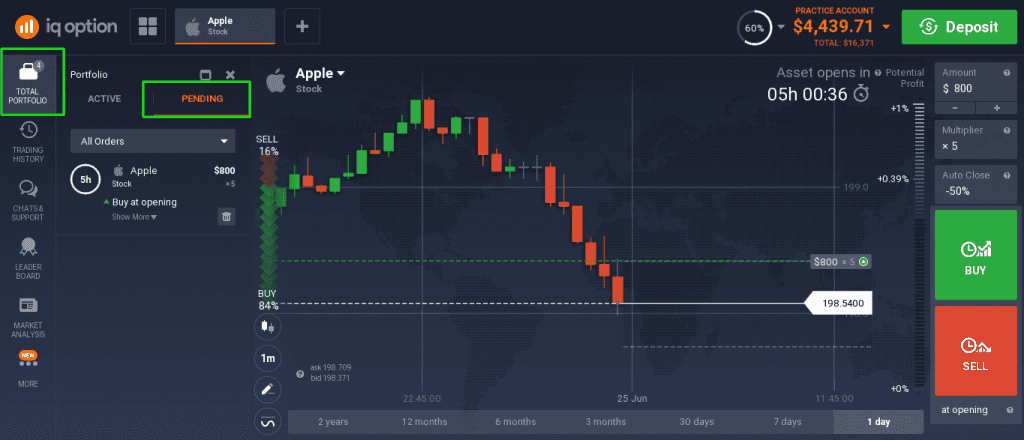This screenshot has width=1024, height=440.
Task: Select the 2 years time range
Action: 333,422
